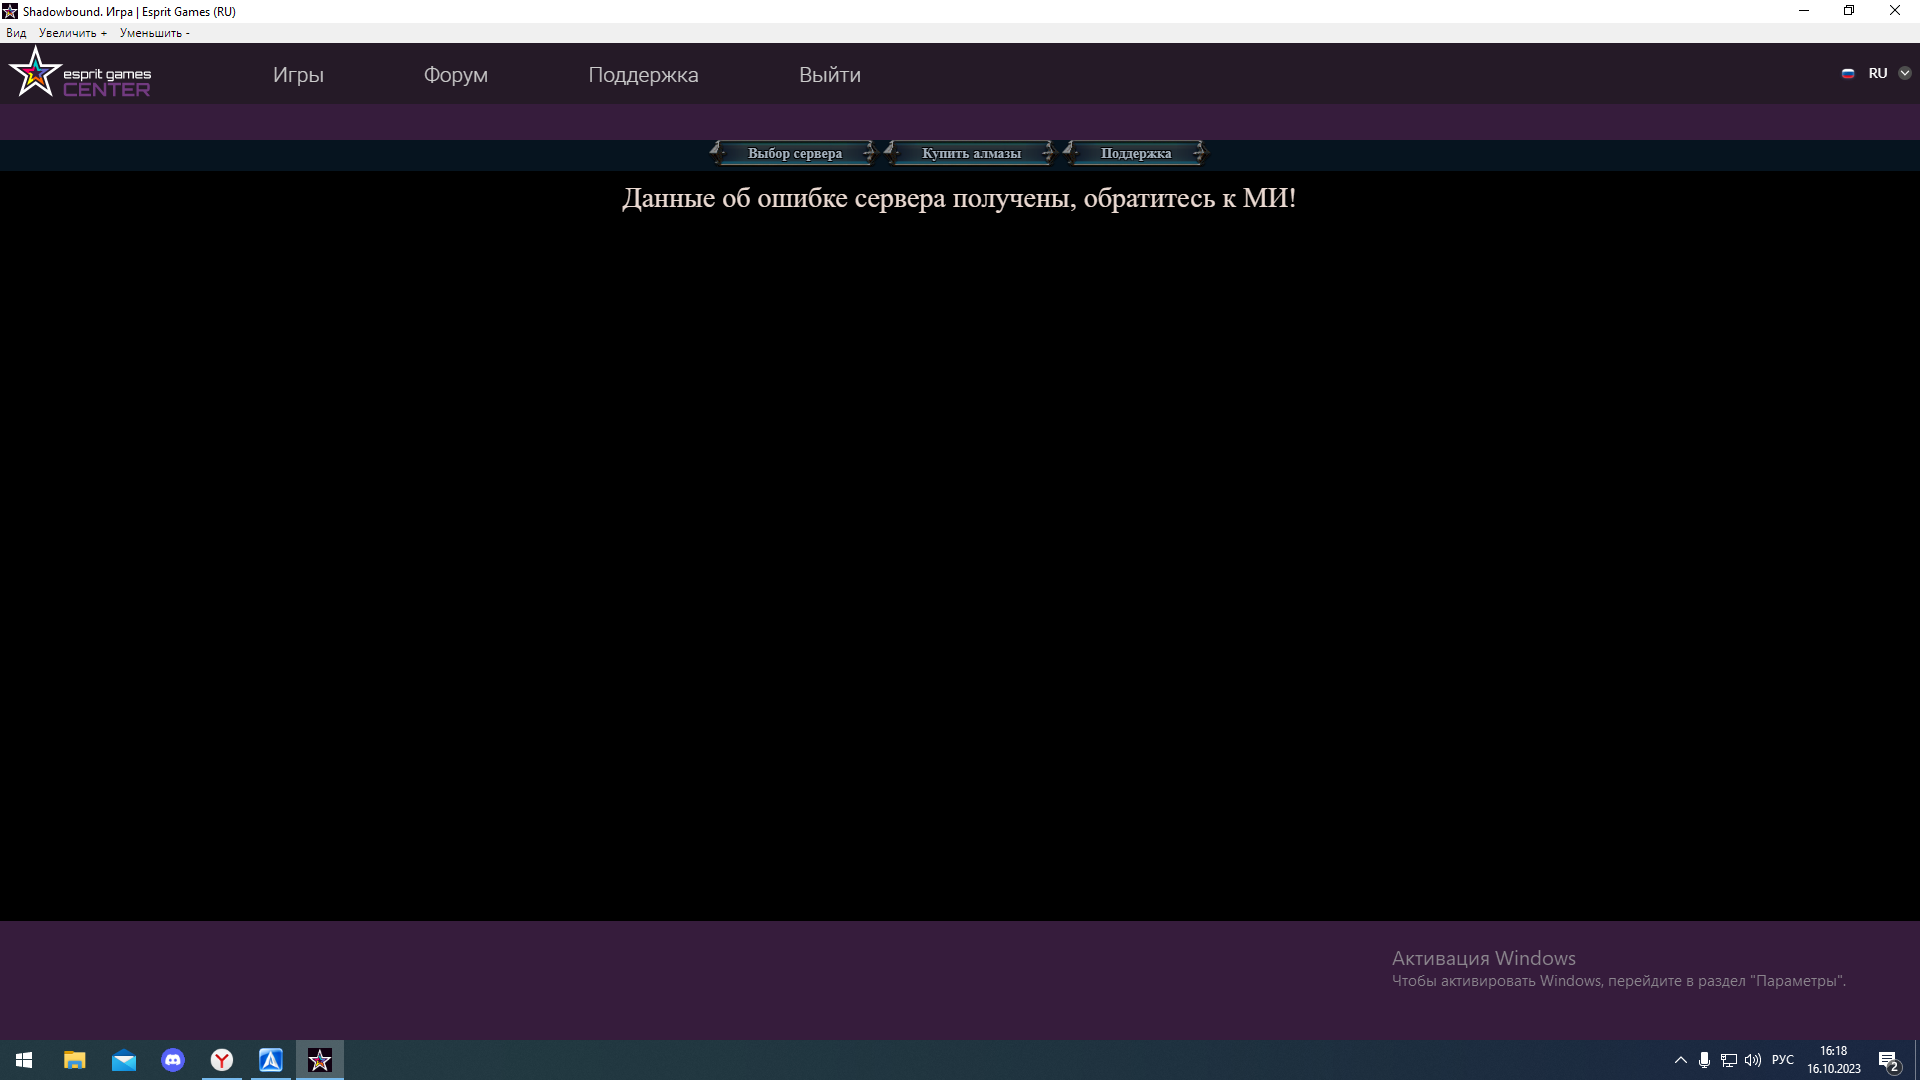
Task: Open Windows Start menu
Action: click(24, 1060)
